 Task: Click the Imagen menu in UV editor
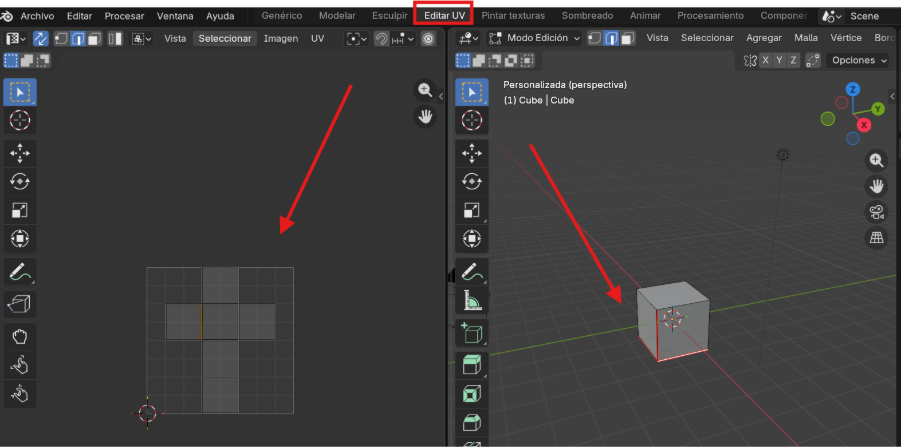[x=280, y=38]
